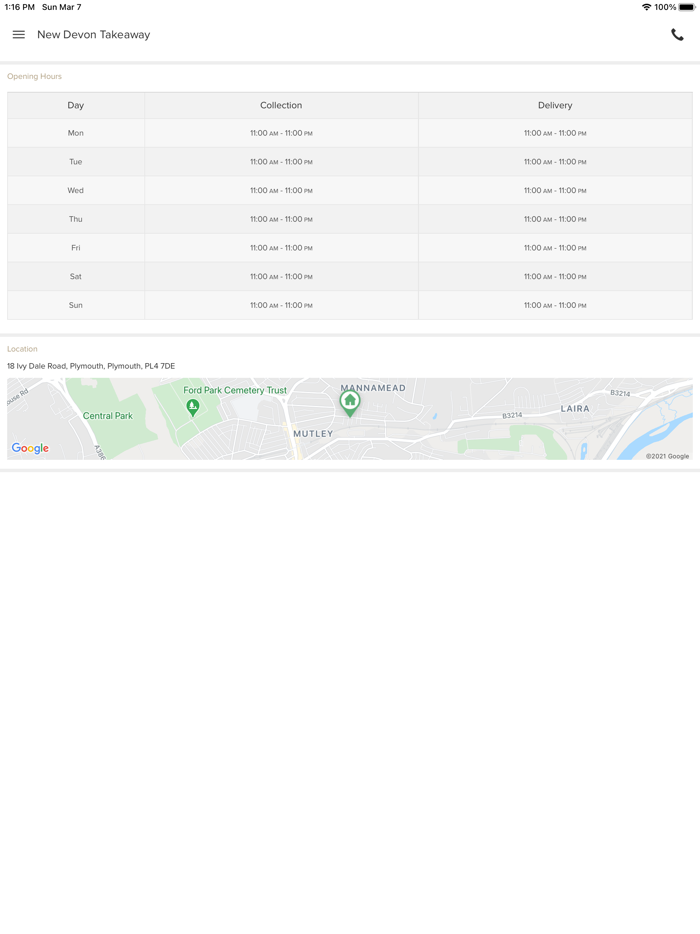Tap Friday's collection hours cell
The image size is (700, 934).
pos(281,248)
